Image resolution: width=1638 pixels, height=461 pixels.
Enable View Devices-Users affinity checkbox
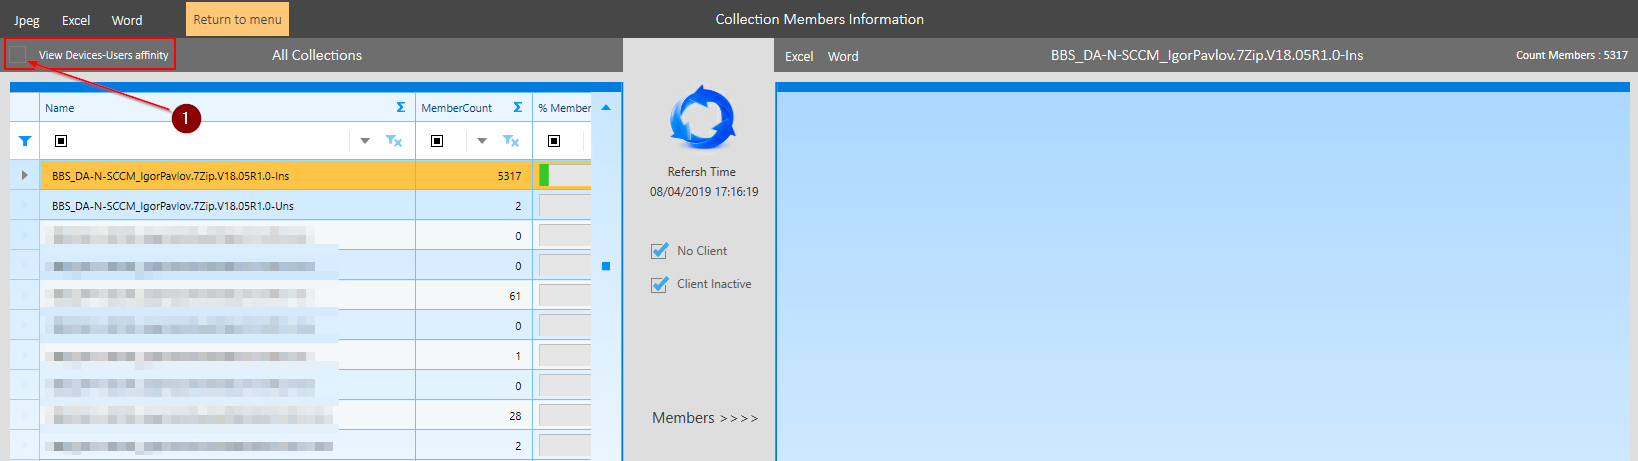[18, 55]
